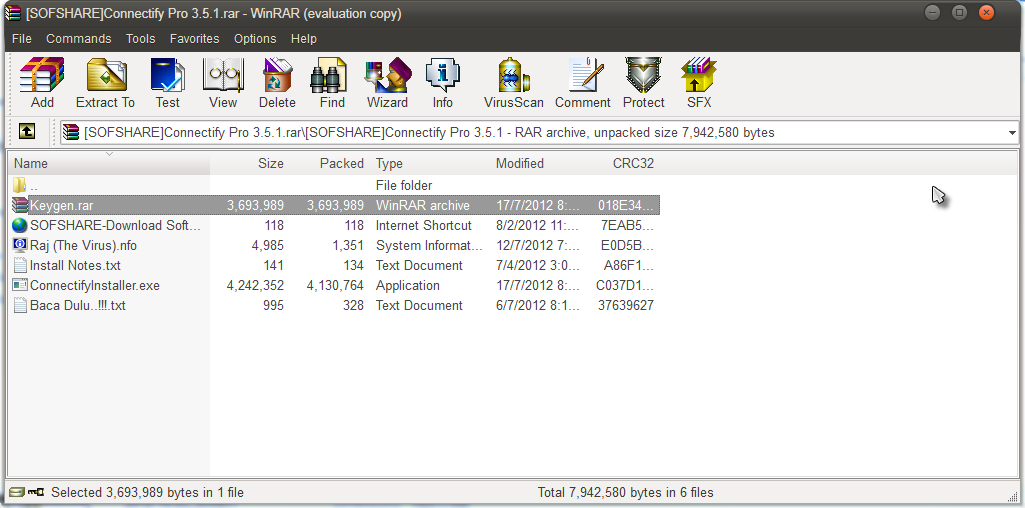Screen dimensions: 1025x508
Task: Open the Tools menu
Action: 141,39
